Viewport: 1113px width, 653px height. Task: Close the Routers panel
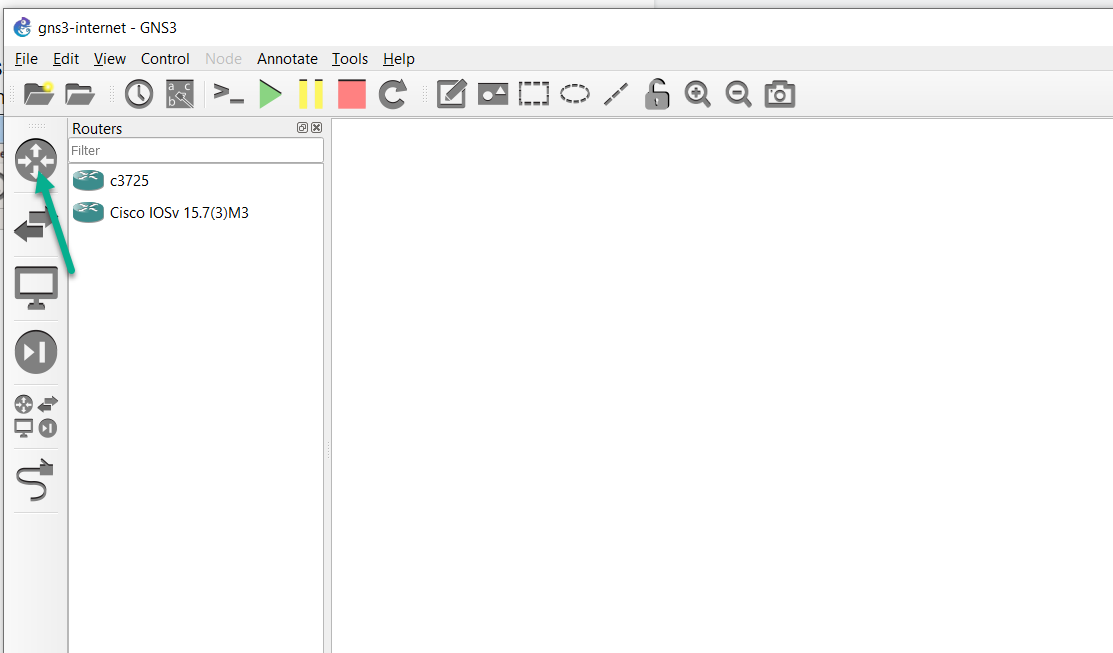click(x=317, y=128)
